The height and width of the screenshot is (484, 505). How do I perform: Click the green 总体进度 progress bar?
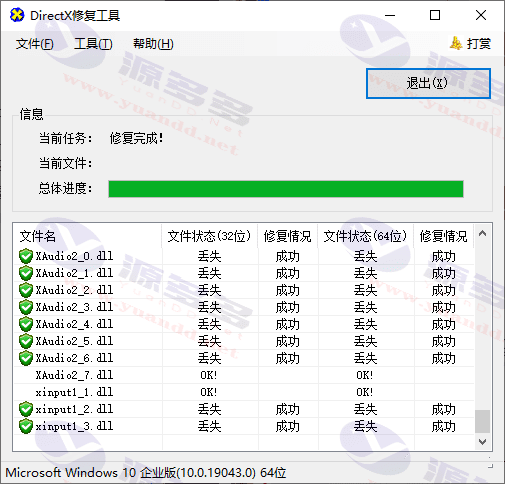coord(286,189)
